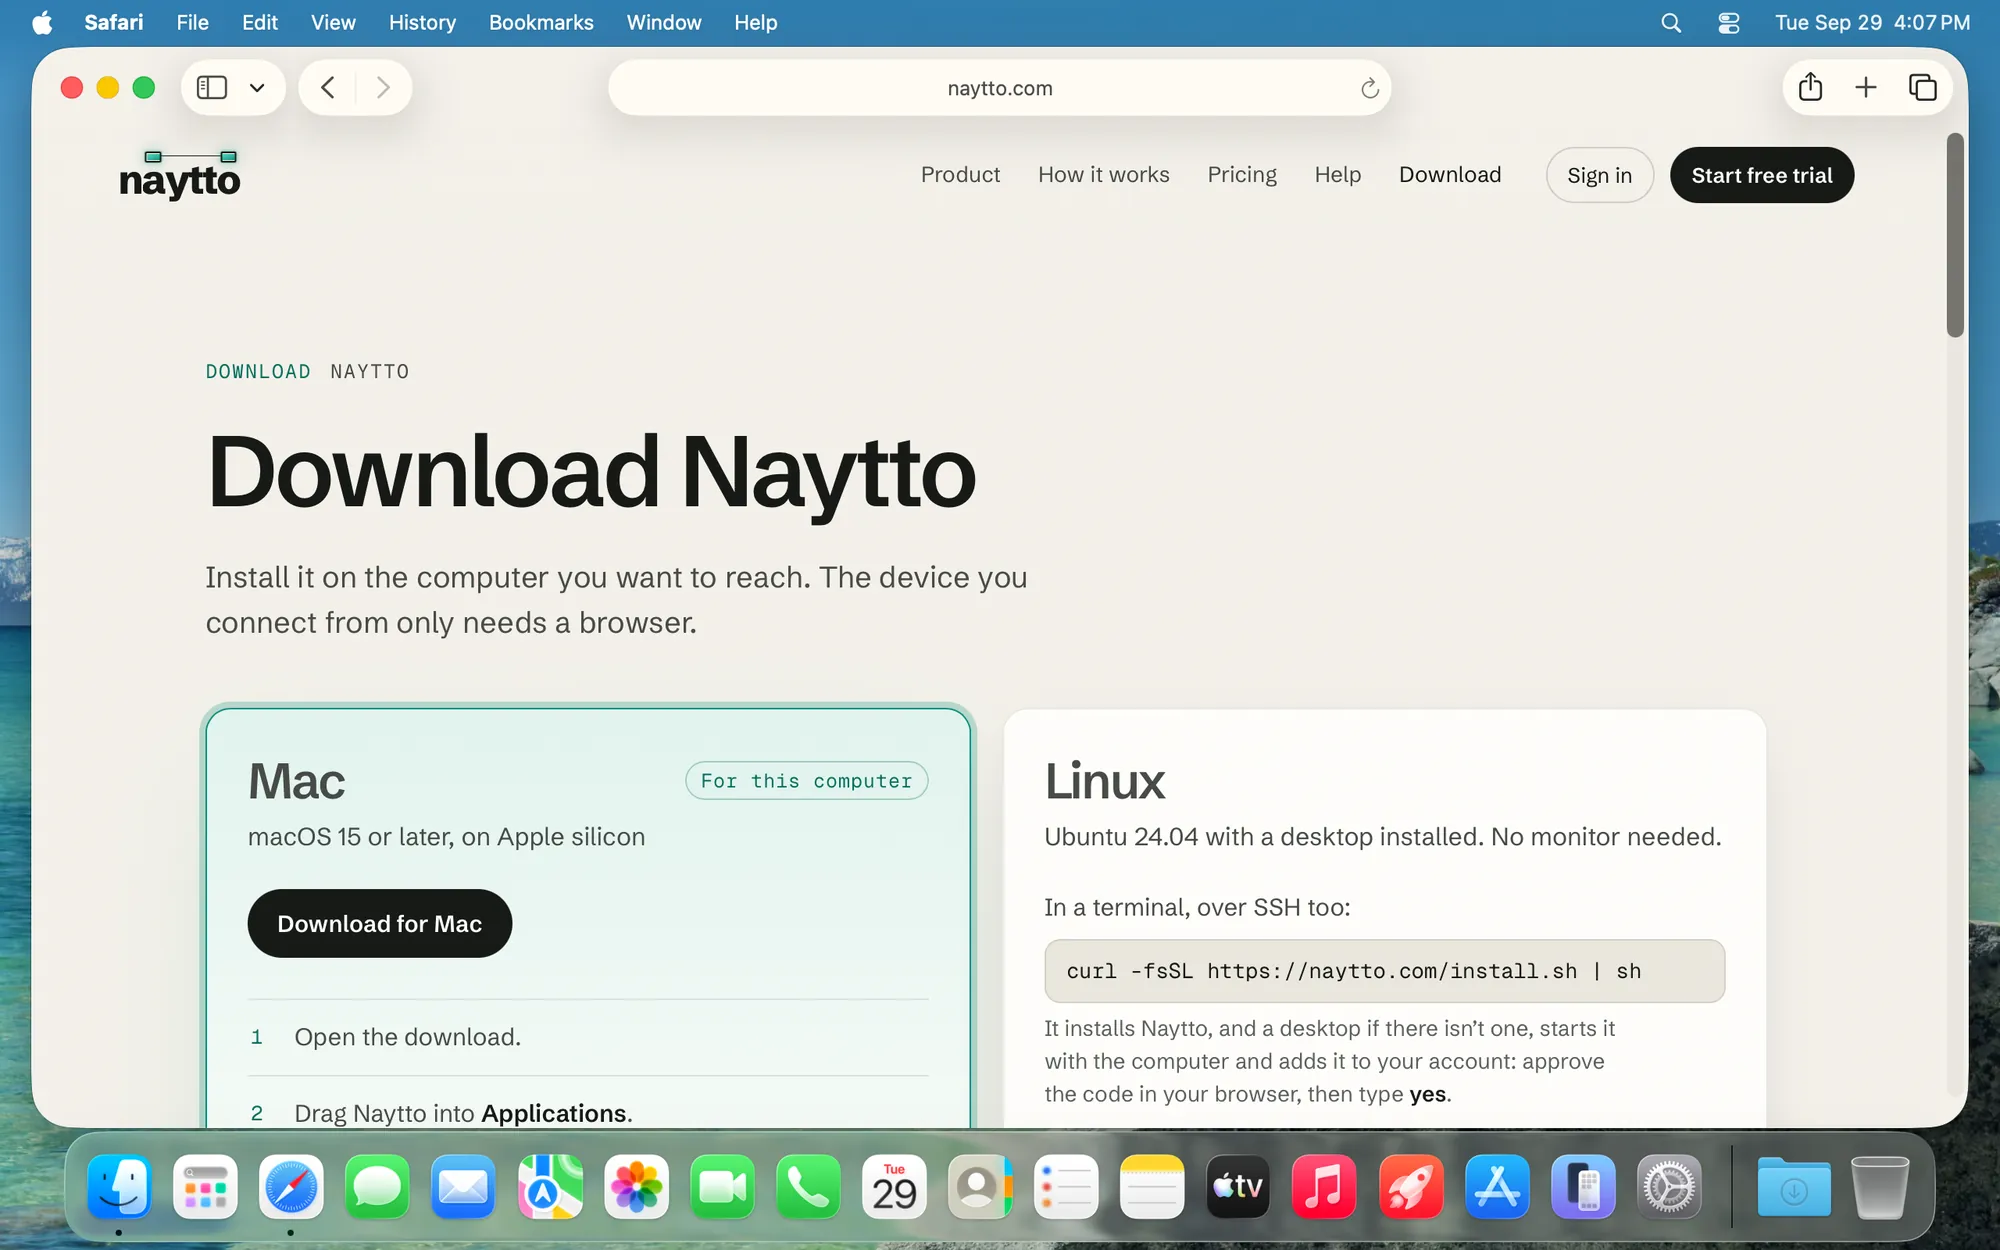
Task: Add a new tab with the plus icon
Action: coord(1866,87)
